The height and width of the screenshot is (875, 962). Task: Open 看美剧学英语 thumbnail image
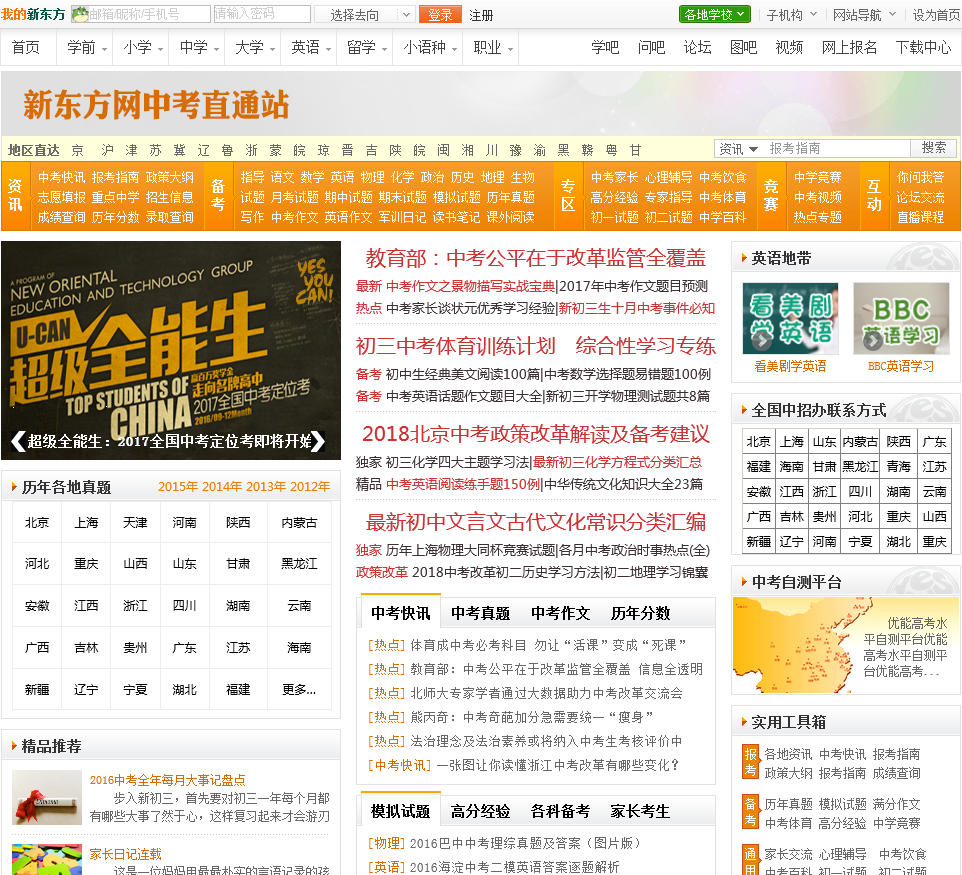click(x=790, y=318)
